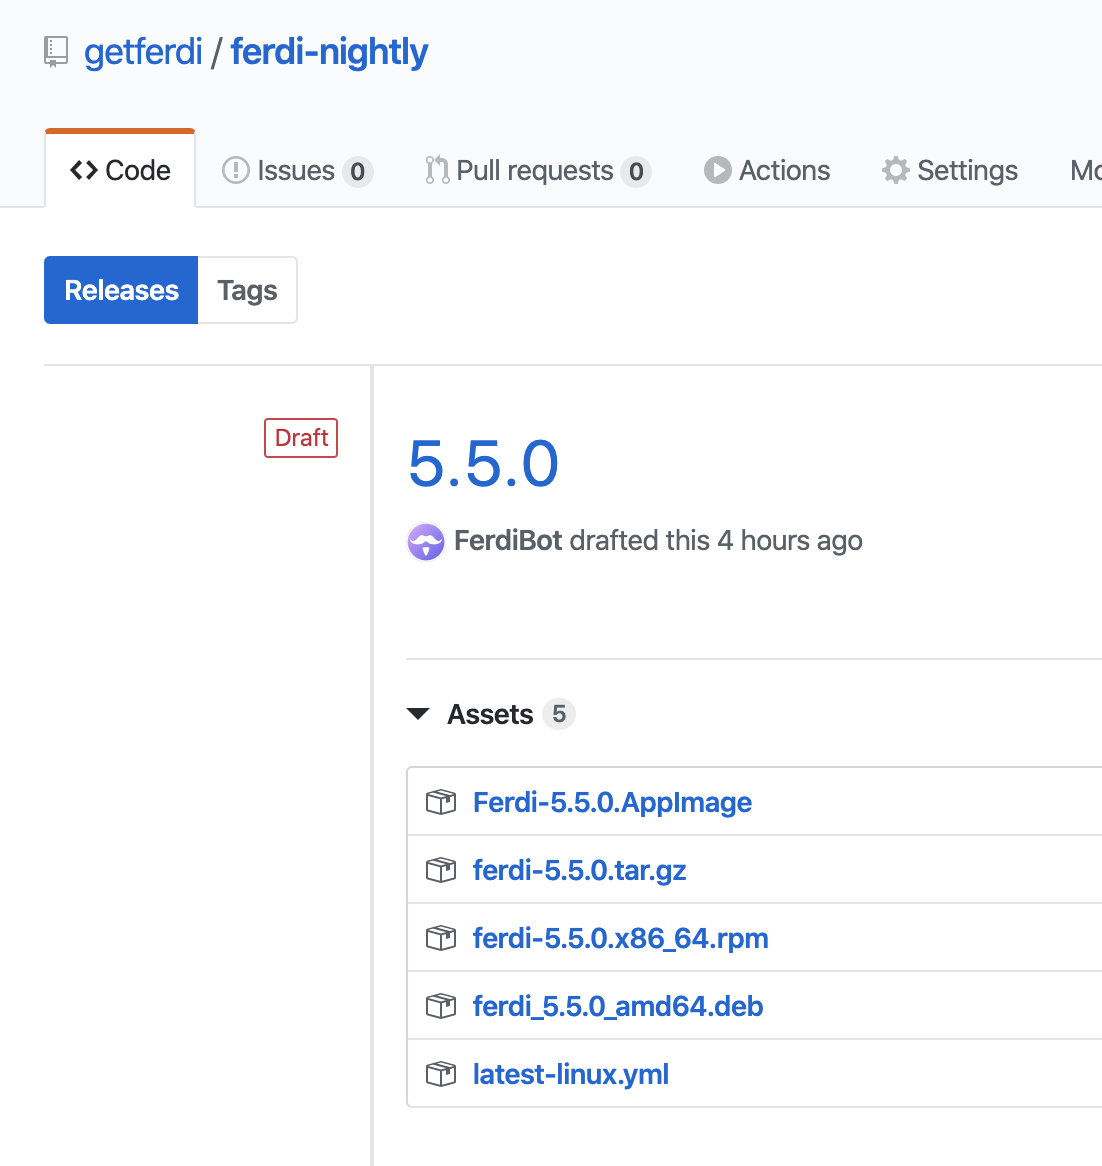The image size is (1102, 1166).
Task: Click the Issues count badge 0
Action: coord(358,172)
